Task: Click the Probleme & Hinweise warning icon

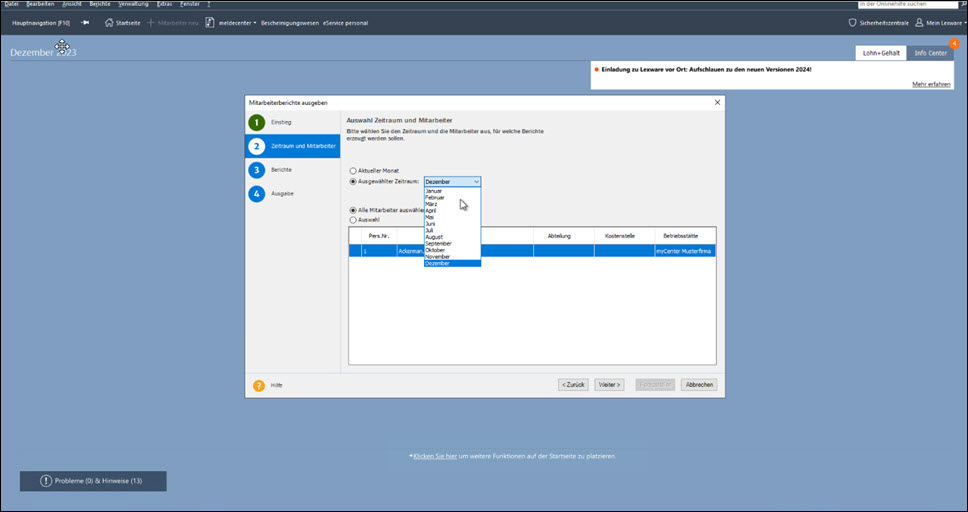Action: (46, 481)
